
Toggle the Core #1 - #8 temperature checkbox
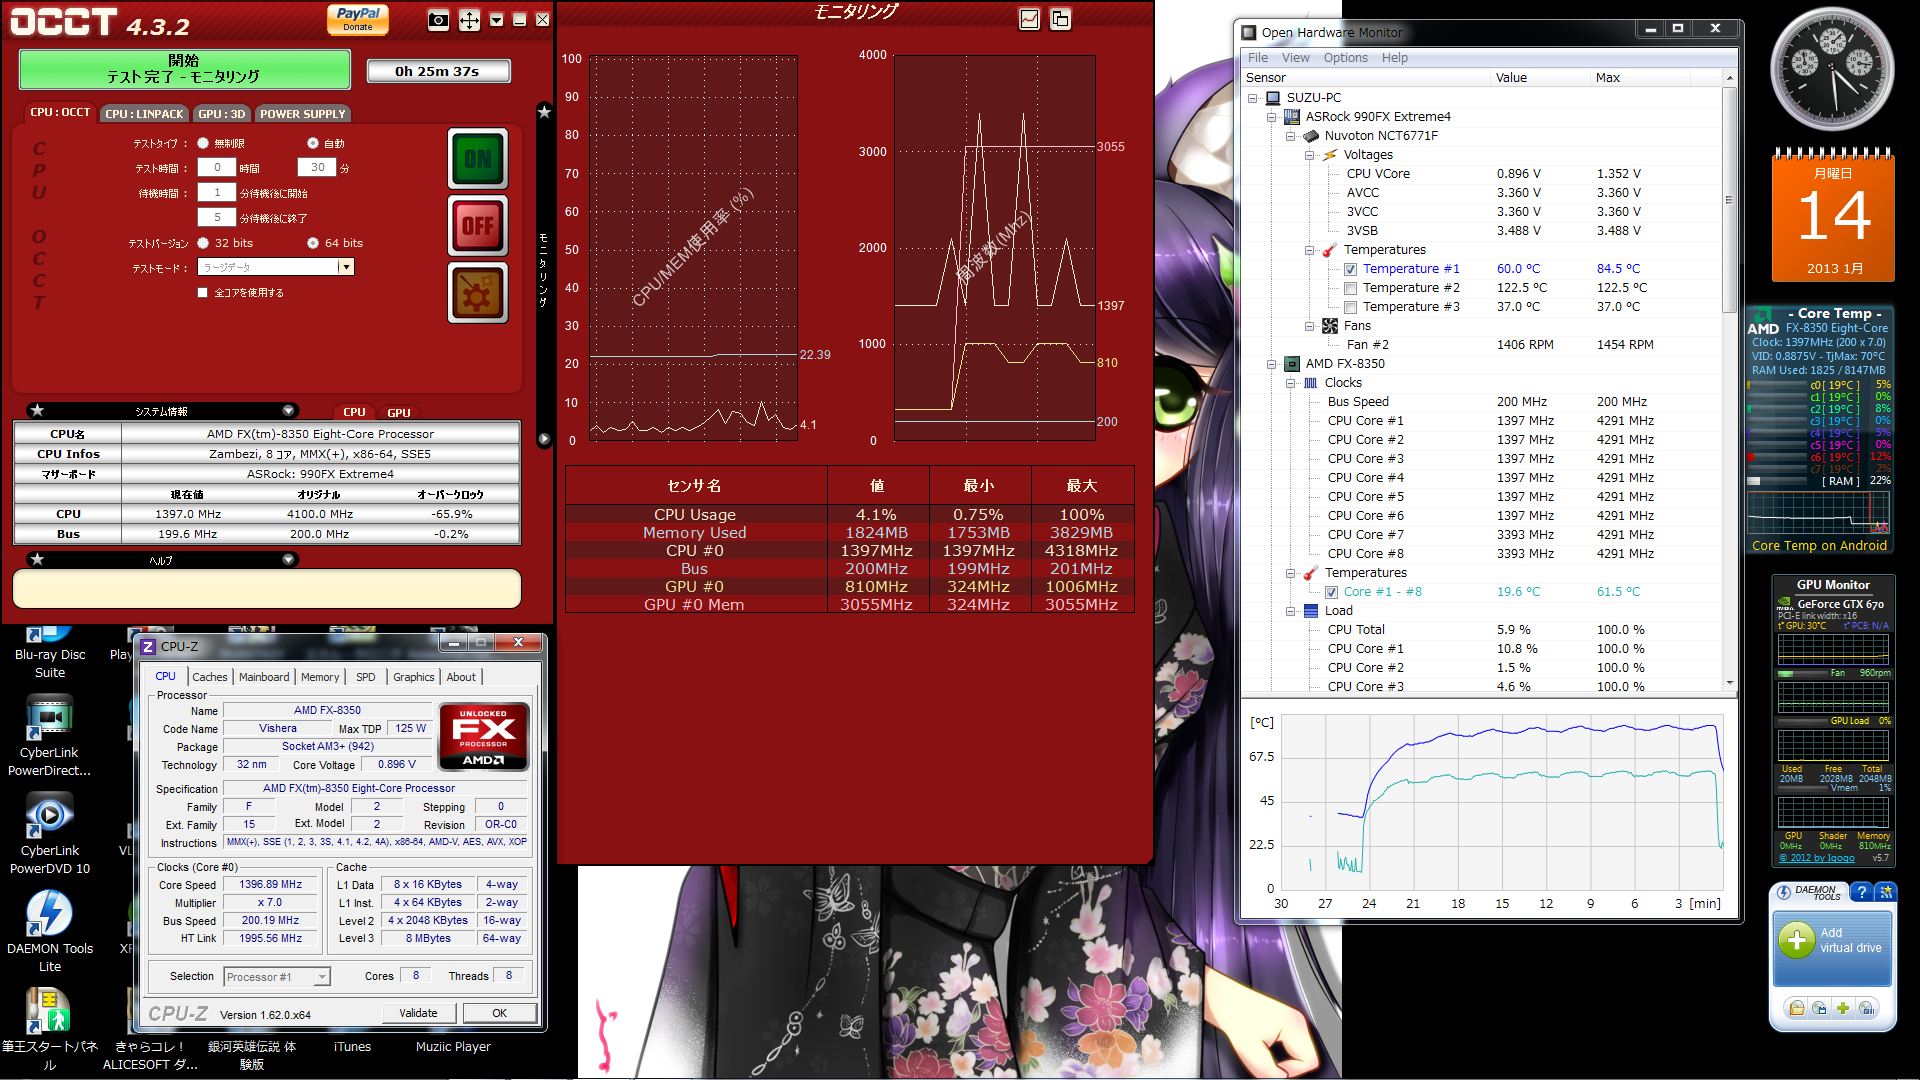(x=1331, y=592)
